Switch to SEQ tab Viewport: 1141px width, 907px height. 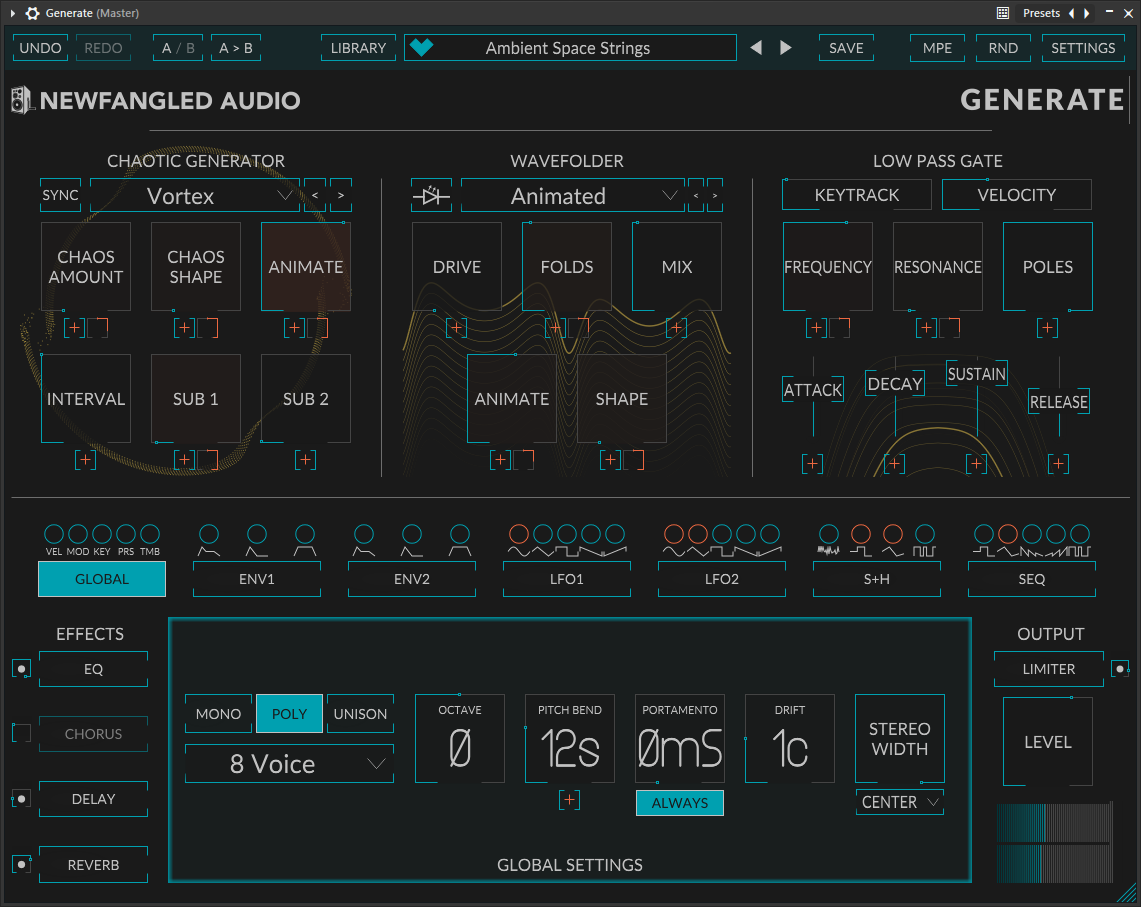1032,579
